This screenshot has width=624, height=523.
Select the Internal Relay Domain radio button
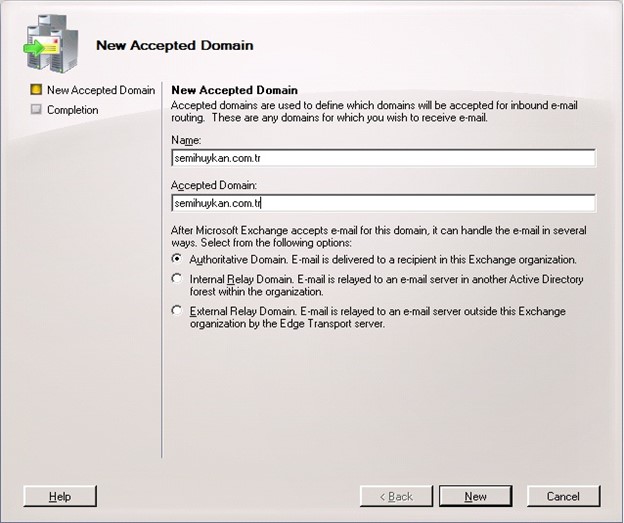click(x=177, y=279)
